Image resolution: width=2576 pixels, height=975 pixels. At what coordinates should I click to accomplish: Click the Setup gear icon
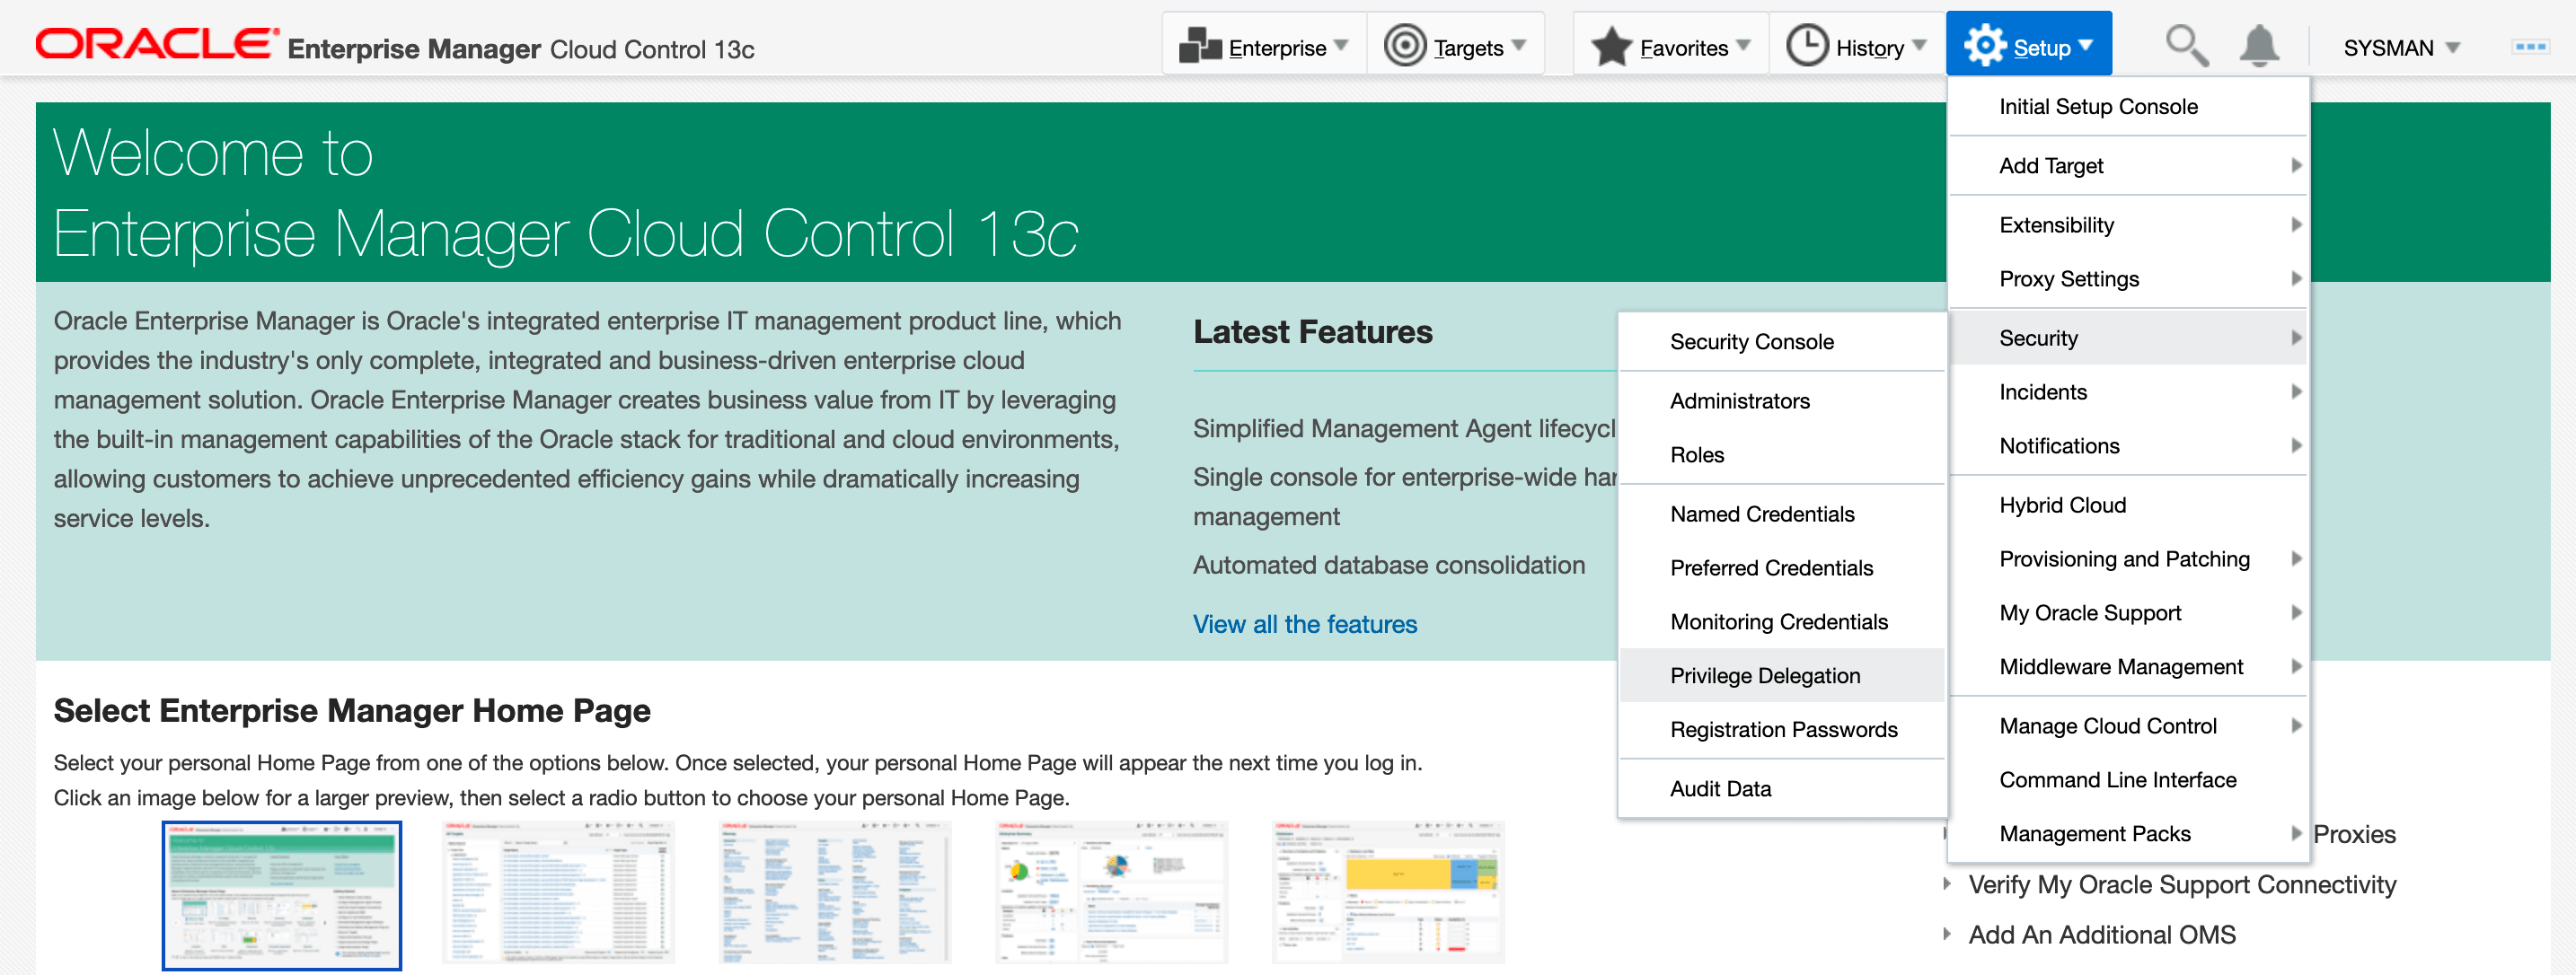[1984, 47]
